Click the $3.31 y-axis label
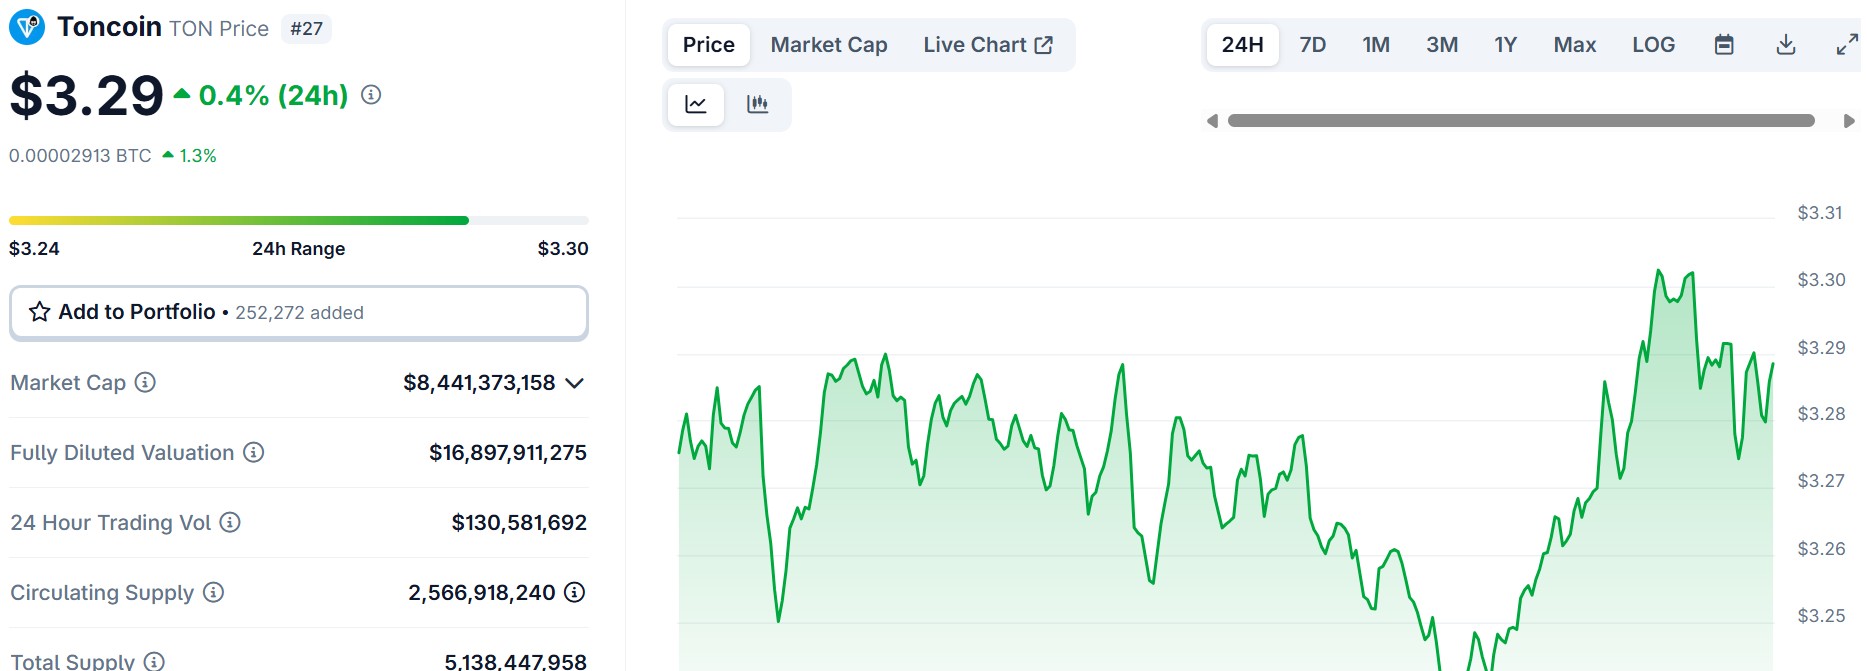This screenshot has height=671, width=1867. coord(1820,213)
